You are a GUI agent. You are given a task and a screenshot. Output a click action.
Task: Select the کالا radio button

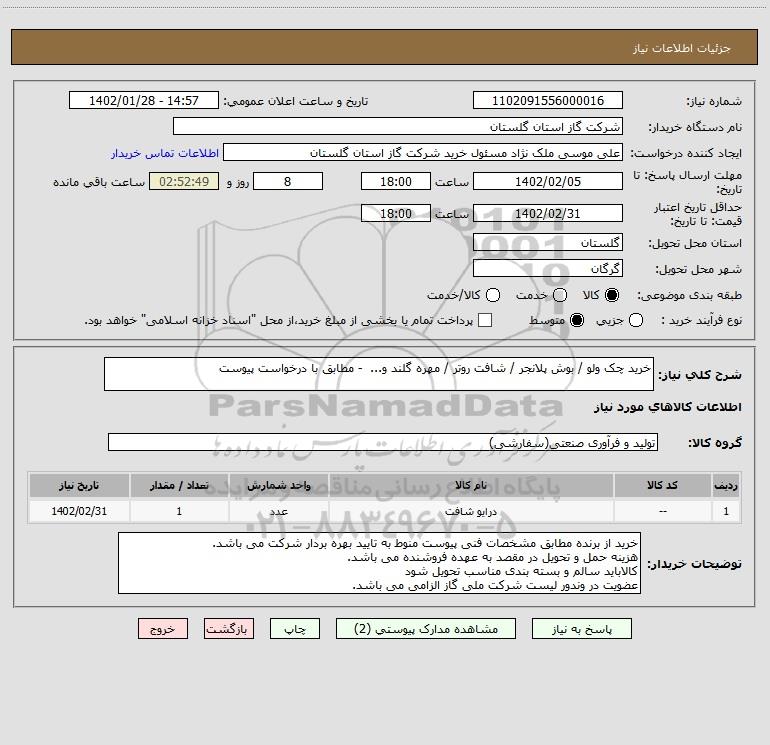tap(612, 295)
